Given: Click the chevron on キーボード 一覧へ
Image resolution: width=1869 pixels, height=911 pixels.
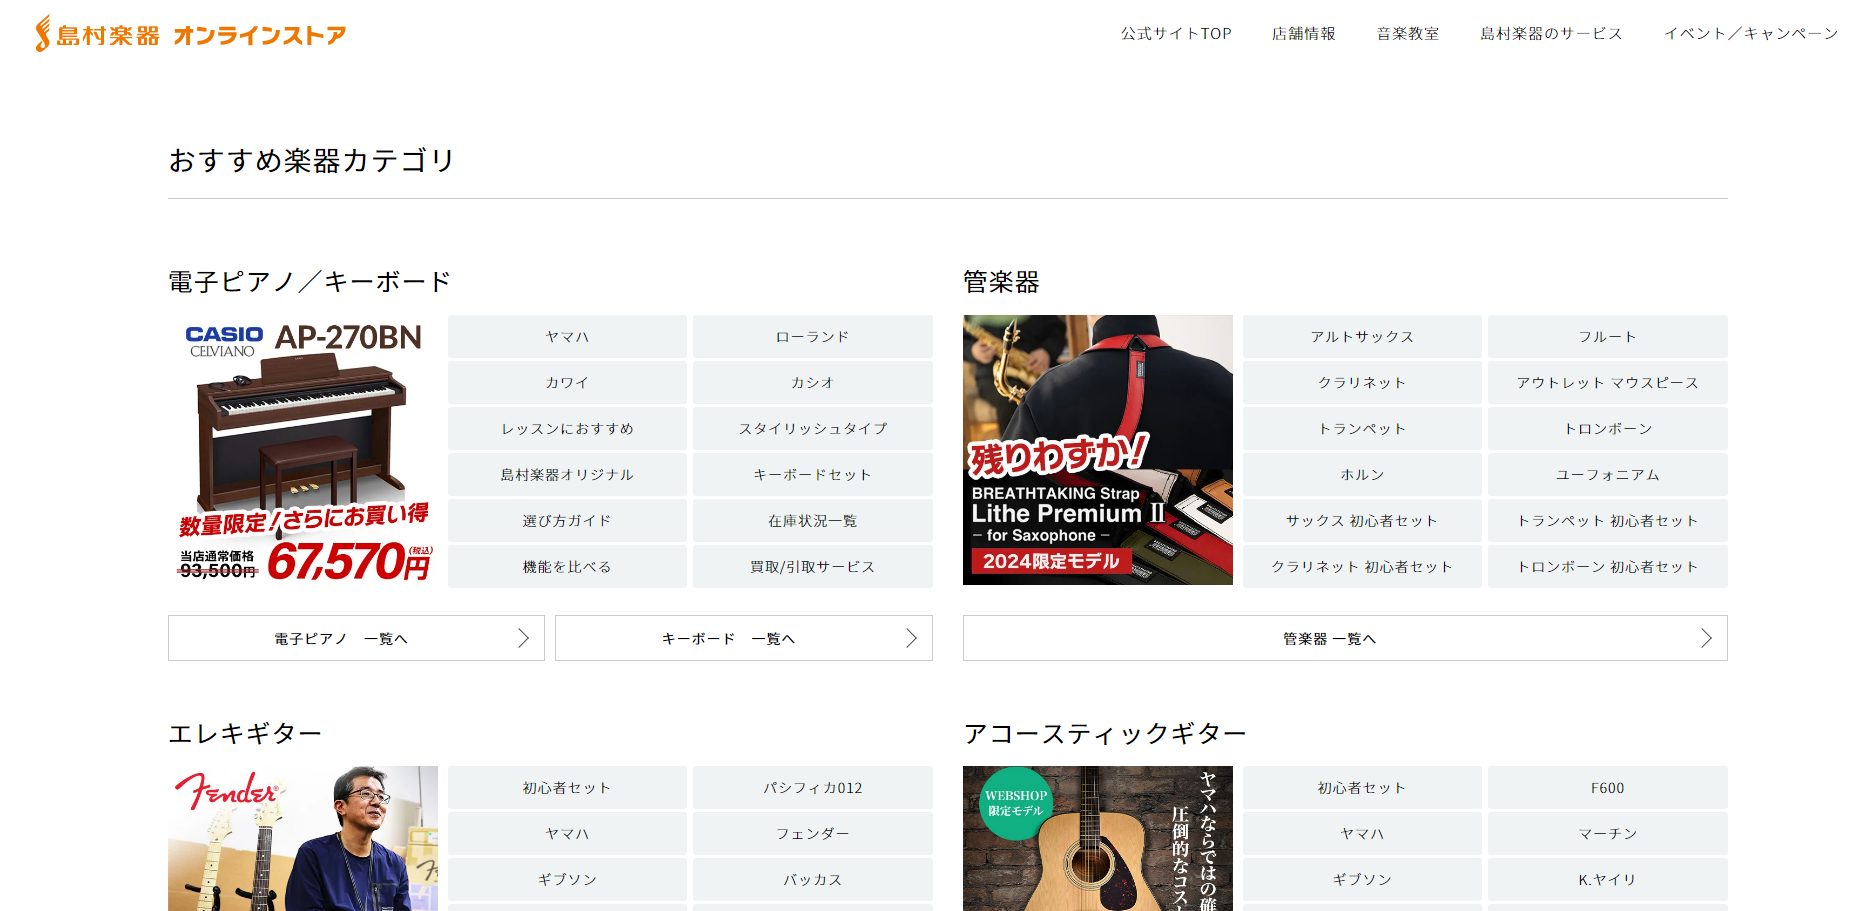Looking at the screenshot, I should [x=911, y=638].
